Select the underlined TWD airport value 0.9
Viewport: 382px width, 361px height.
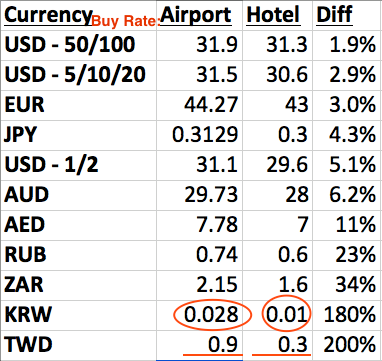click(x=225, y=345)
